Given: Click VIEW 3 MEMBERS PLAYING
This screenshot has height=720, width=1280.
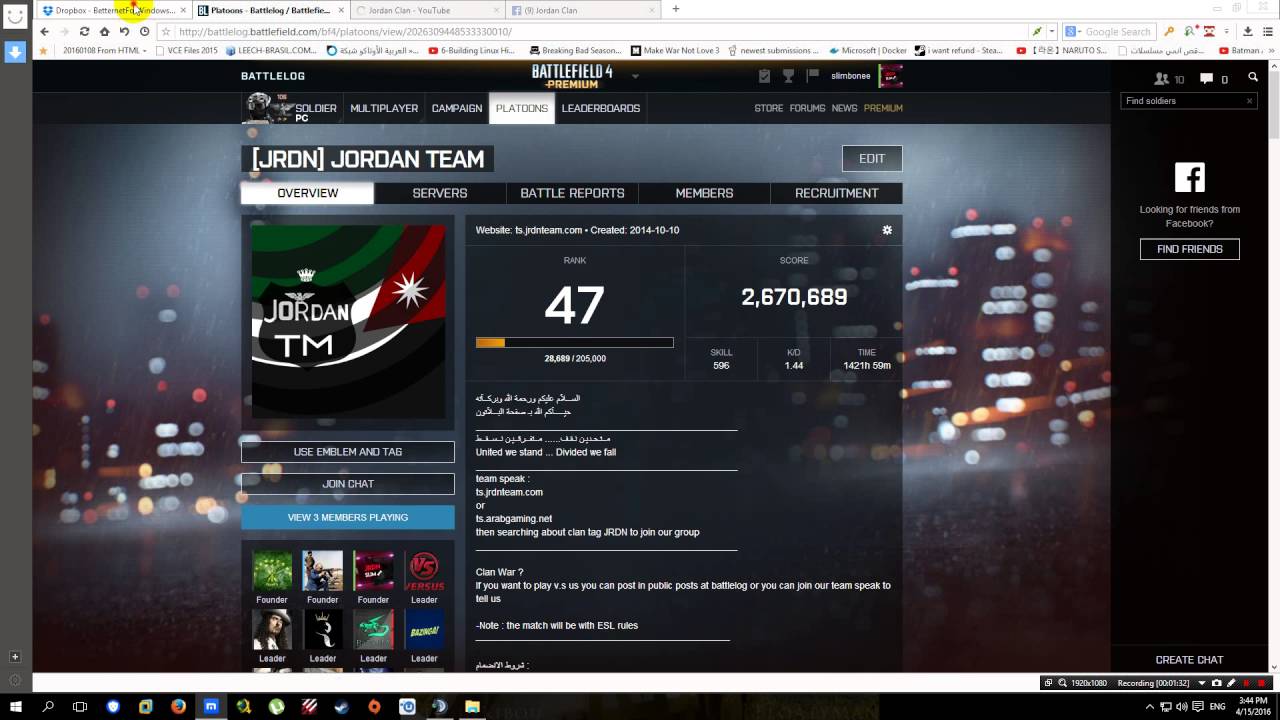Looking at the screenshot, I should coord(348,517).
